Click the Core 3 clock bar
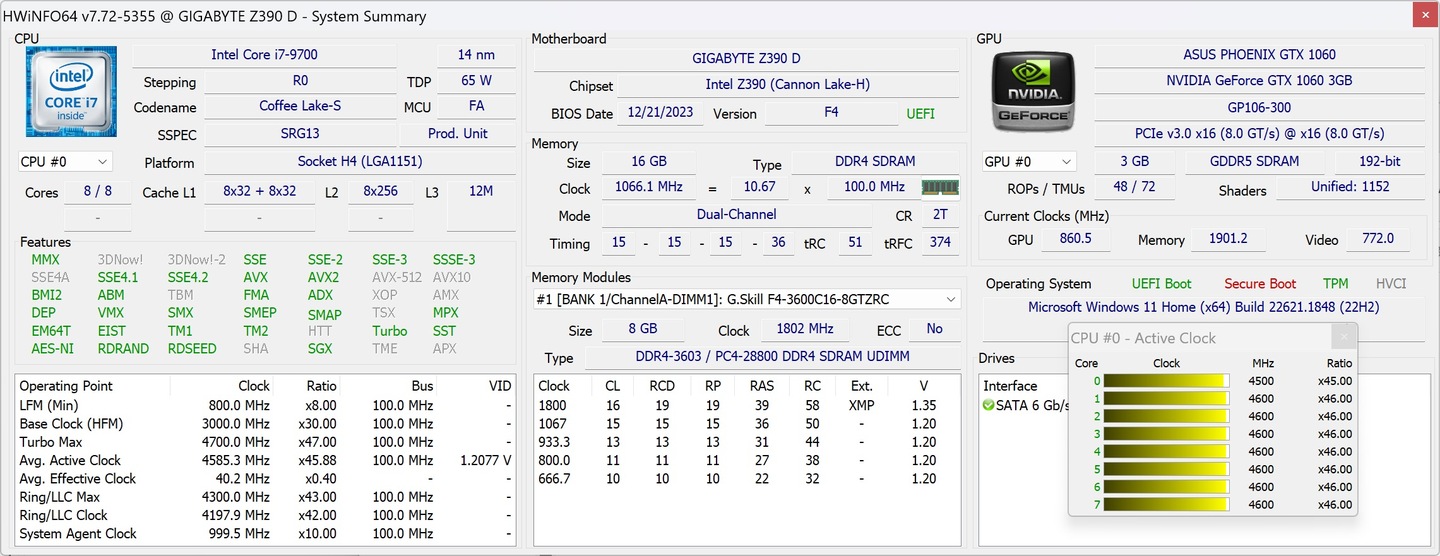Viewport: 1440px width, 556px height. [x=1166, y=434]
